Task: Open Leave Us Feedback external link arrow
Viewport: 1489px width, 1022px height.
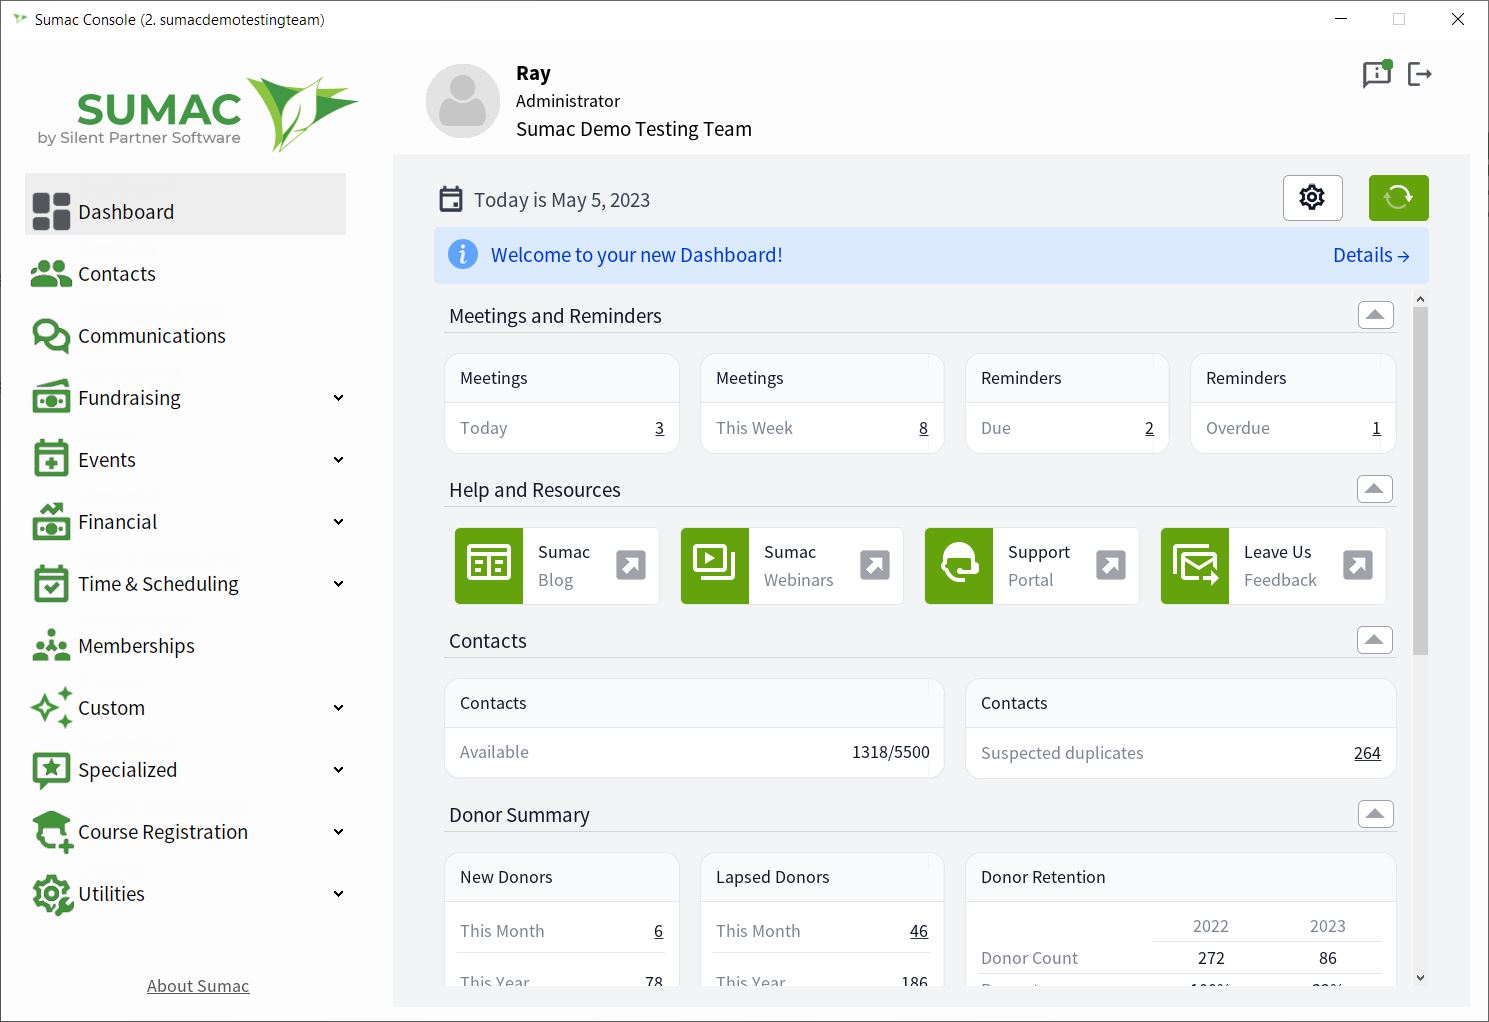Action: [x=1358, y=565]
